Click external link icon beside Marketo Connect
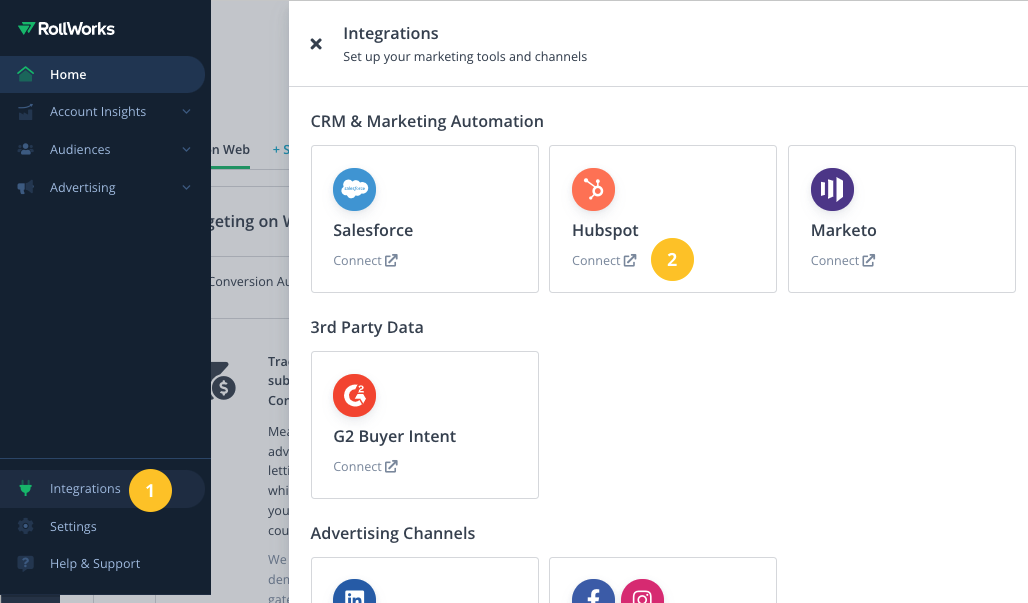 coord(869,260)
